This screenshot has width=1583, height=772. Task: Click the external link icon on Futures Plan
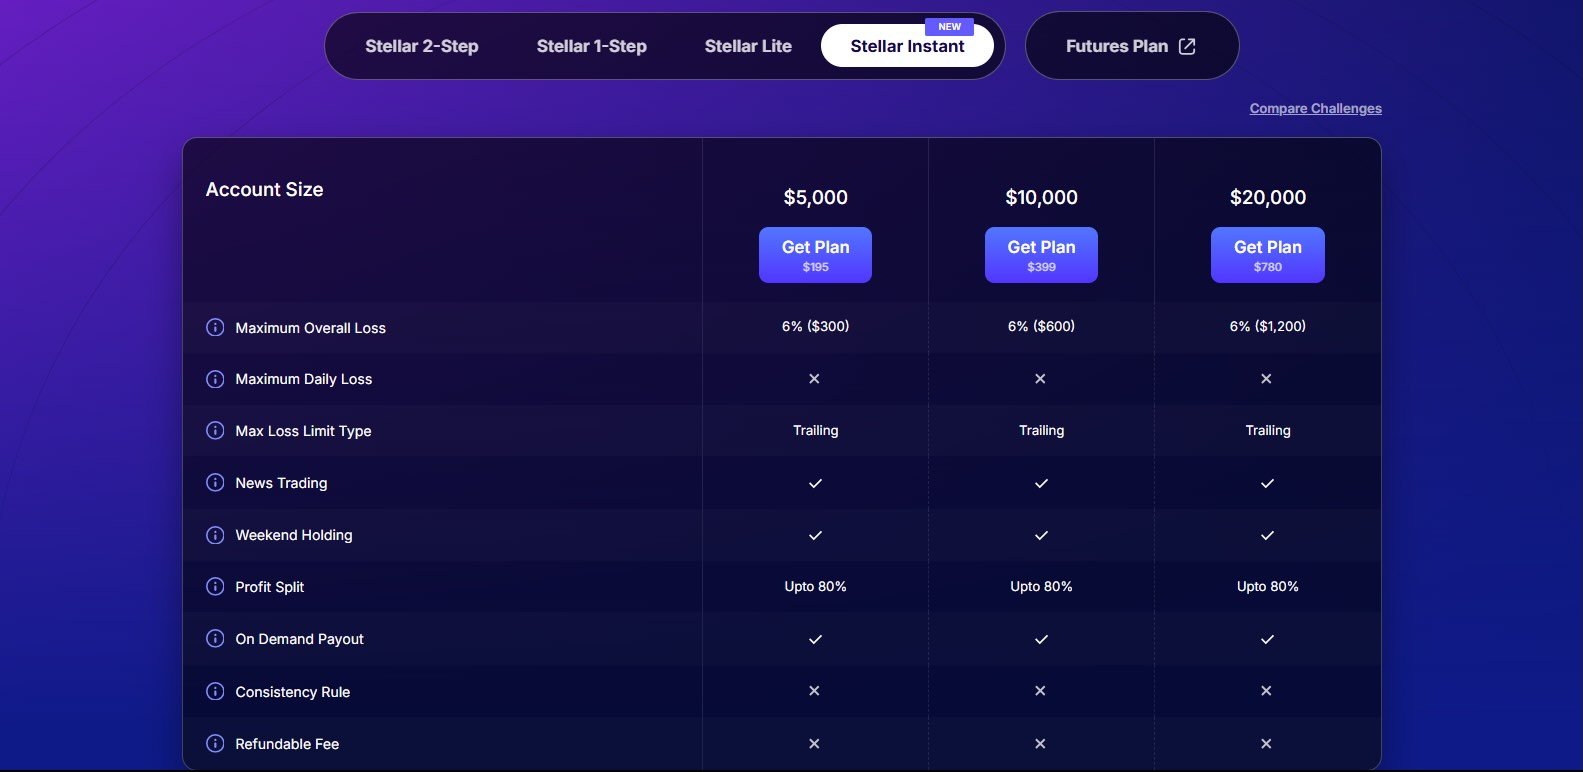1187,46
